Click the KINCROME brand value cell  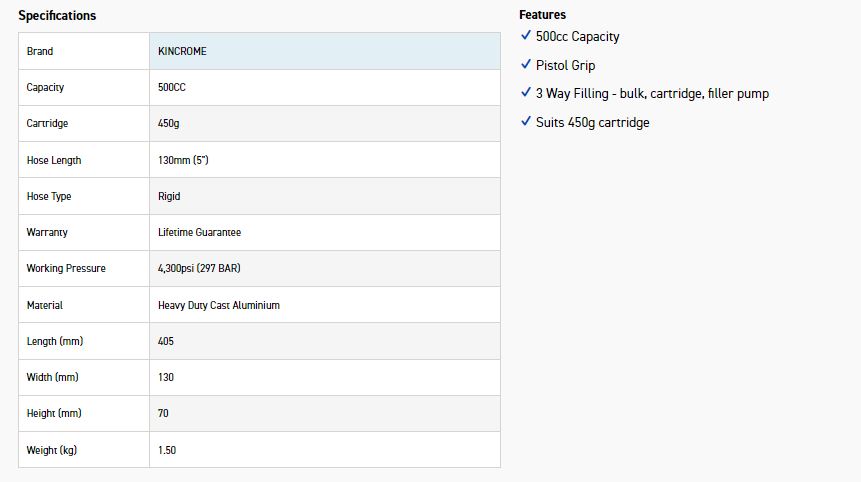coord(182,51)
